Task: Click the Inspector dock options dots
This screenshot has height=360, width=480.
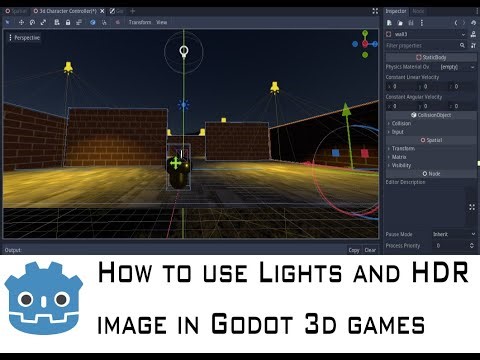Action: click(x=477, y=11)
